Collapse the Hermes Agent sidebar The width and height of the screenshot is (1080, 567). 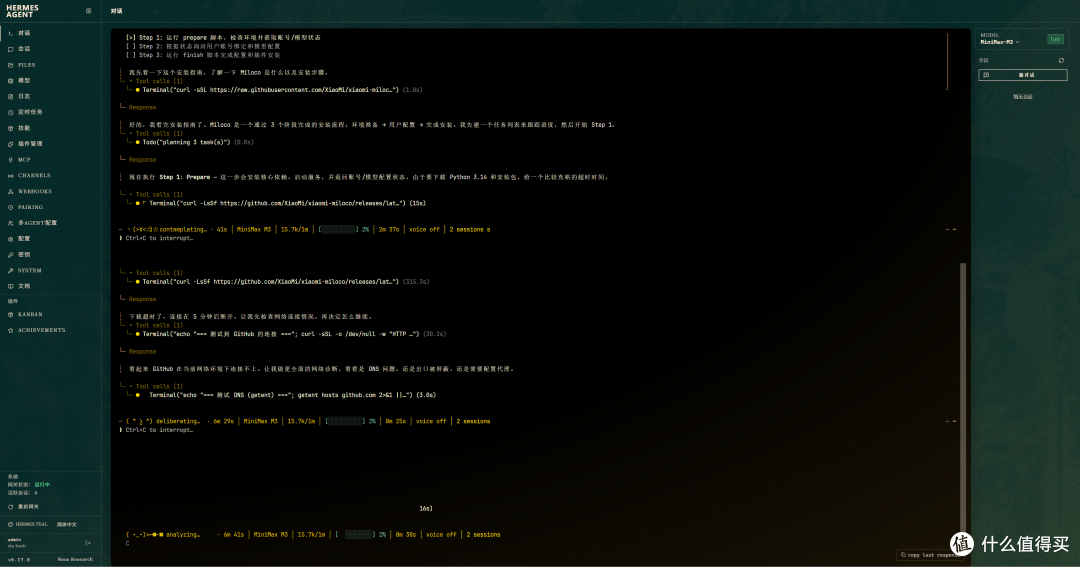88,11
